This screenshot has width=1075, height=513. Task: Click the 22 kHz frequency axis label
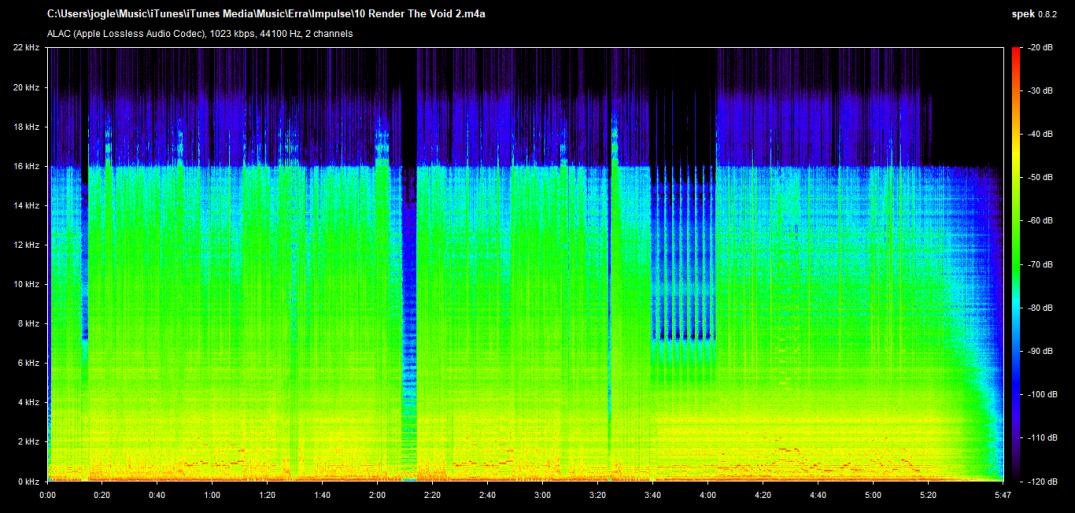pos(27,48)
